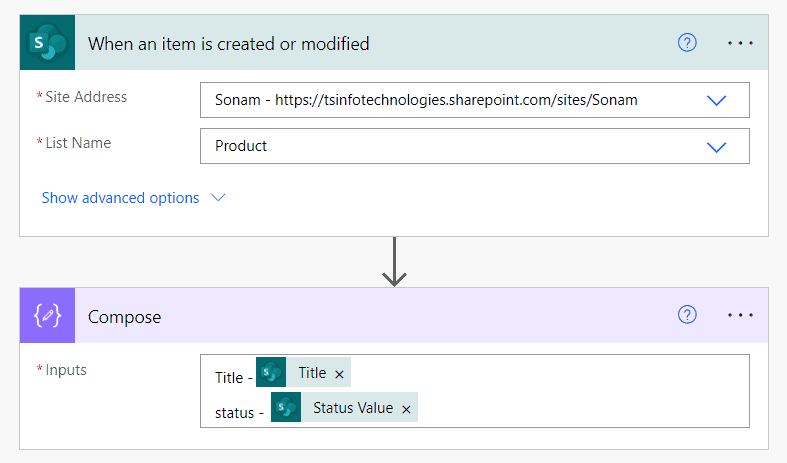This screenshot has width=787, height=463.
Task: Click the SharePoint trigger icon in header
Action: pos(47,43)
